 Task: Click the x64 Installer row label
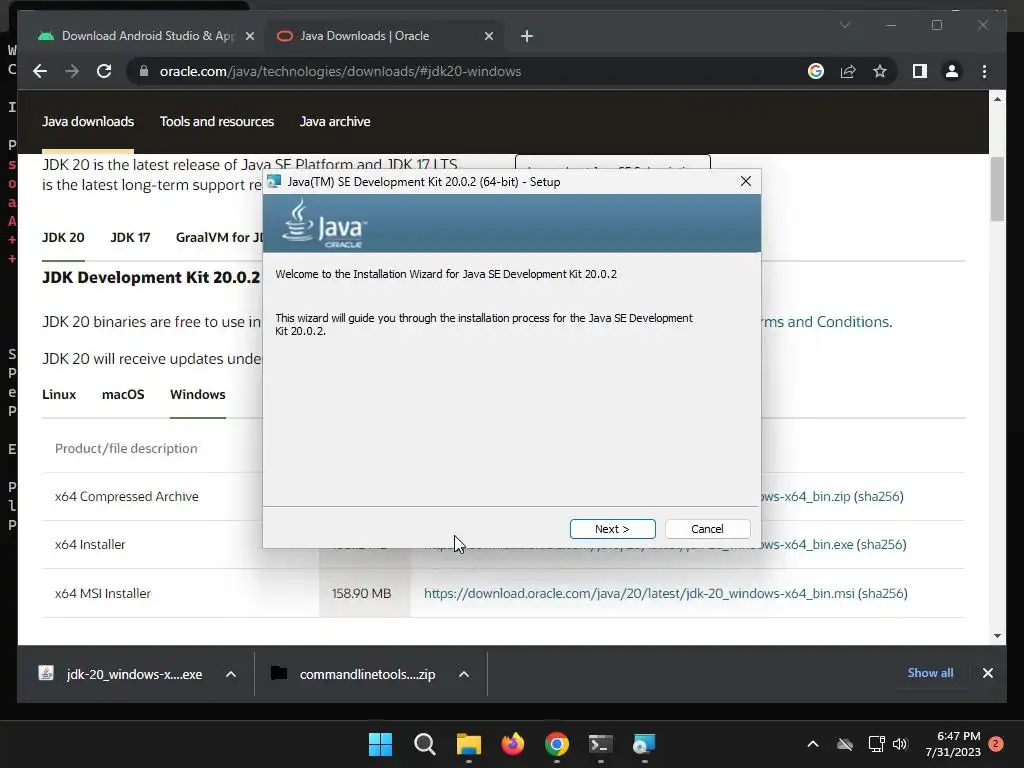pyautogui.click(x=90, y=545)
